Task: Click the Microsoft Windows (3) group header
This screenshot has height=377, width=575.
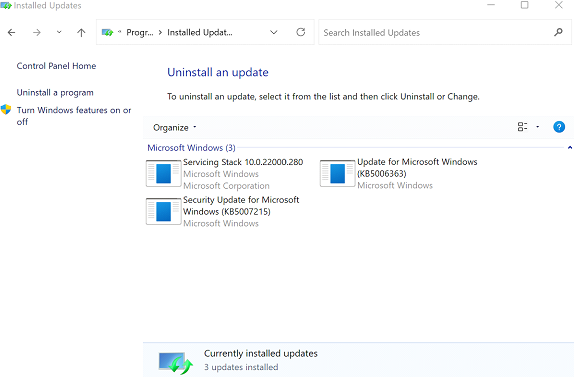Action: (x=191, y=148)
